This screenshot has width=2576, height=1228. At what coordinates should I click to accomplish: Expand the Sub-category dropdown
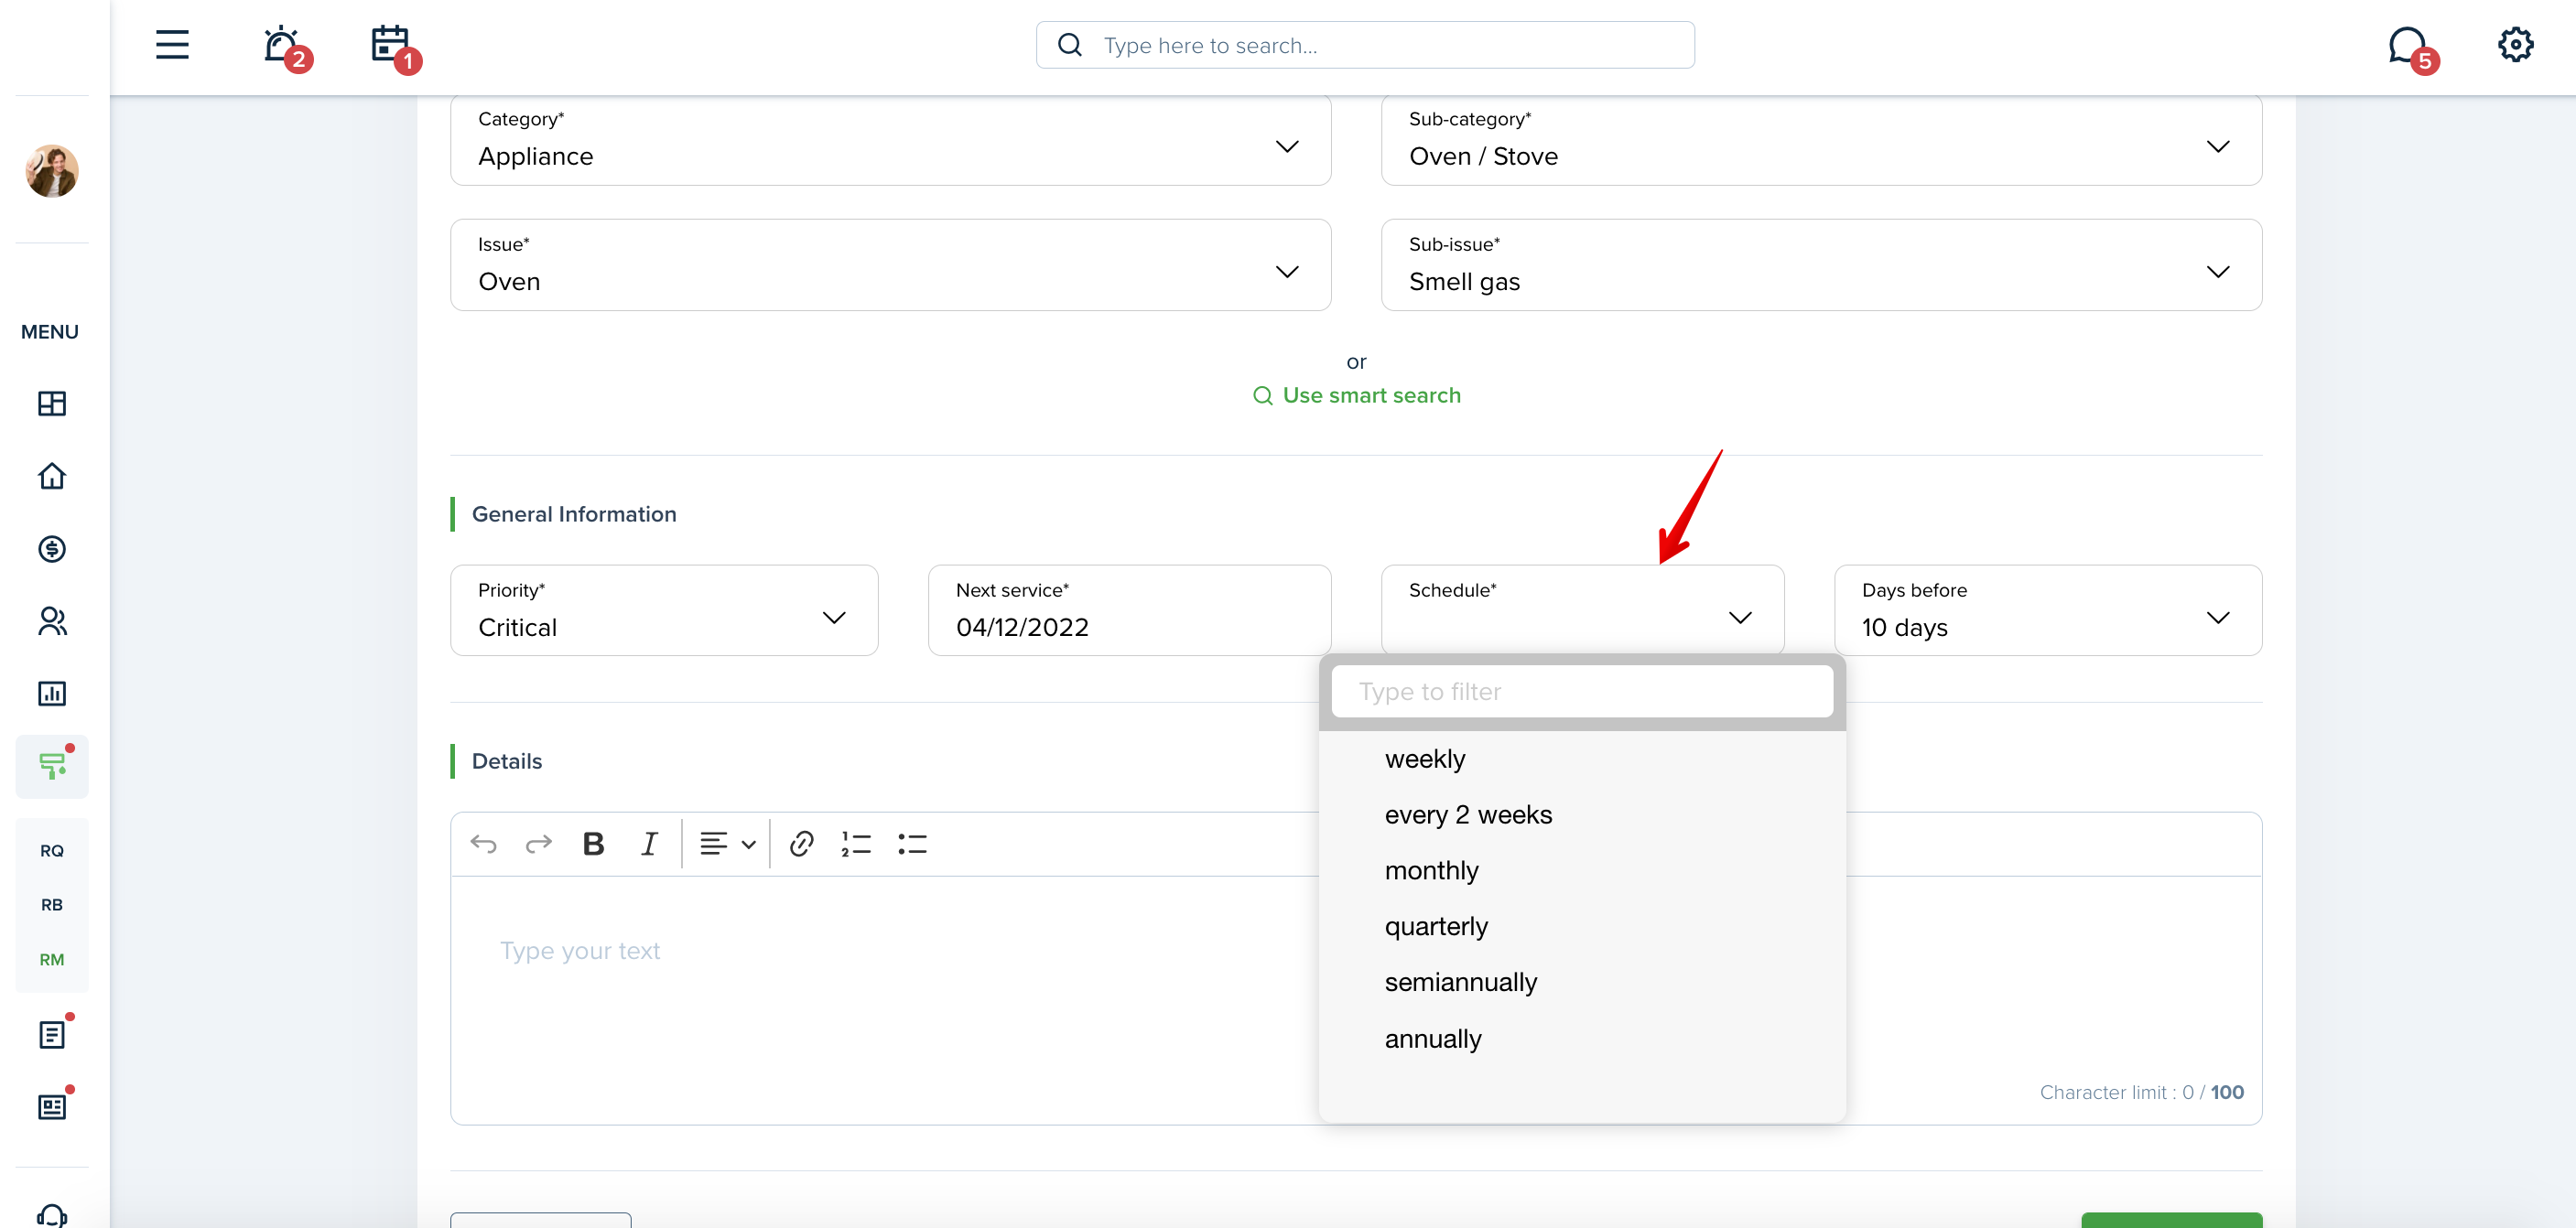[x=1821, y=140]
